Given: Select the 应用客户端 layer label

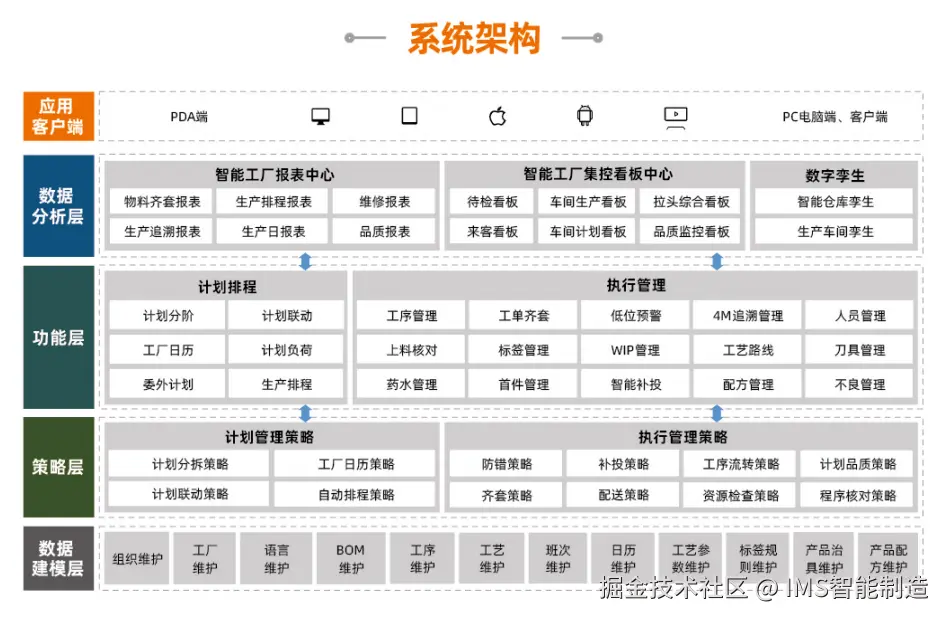Looking at the screenshot, I should point(59,116).
